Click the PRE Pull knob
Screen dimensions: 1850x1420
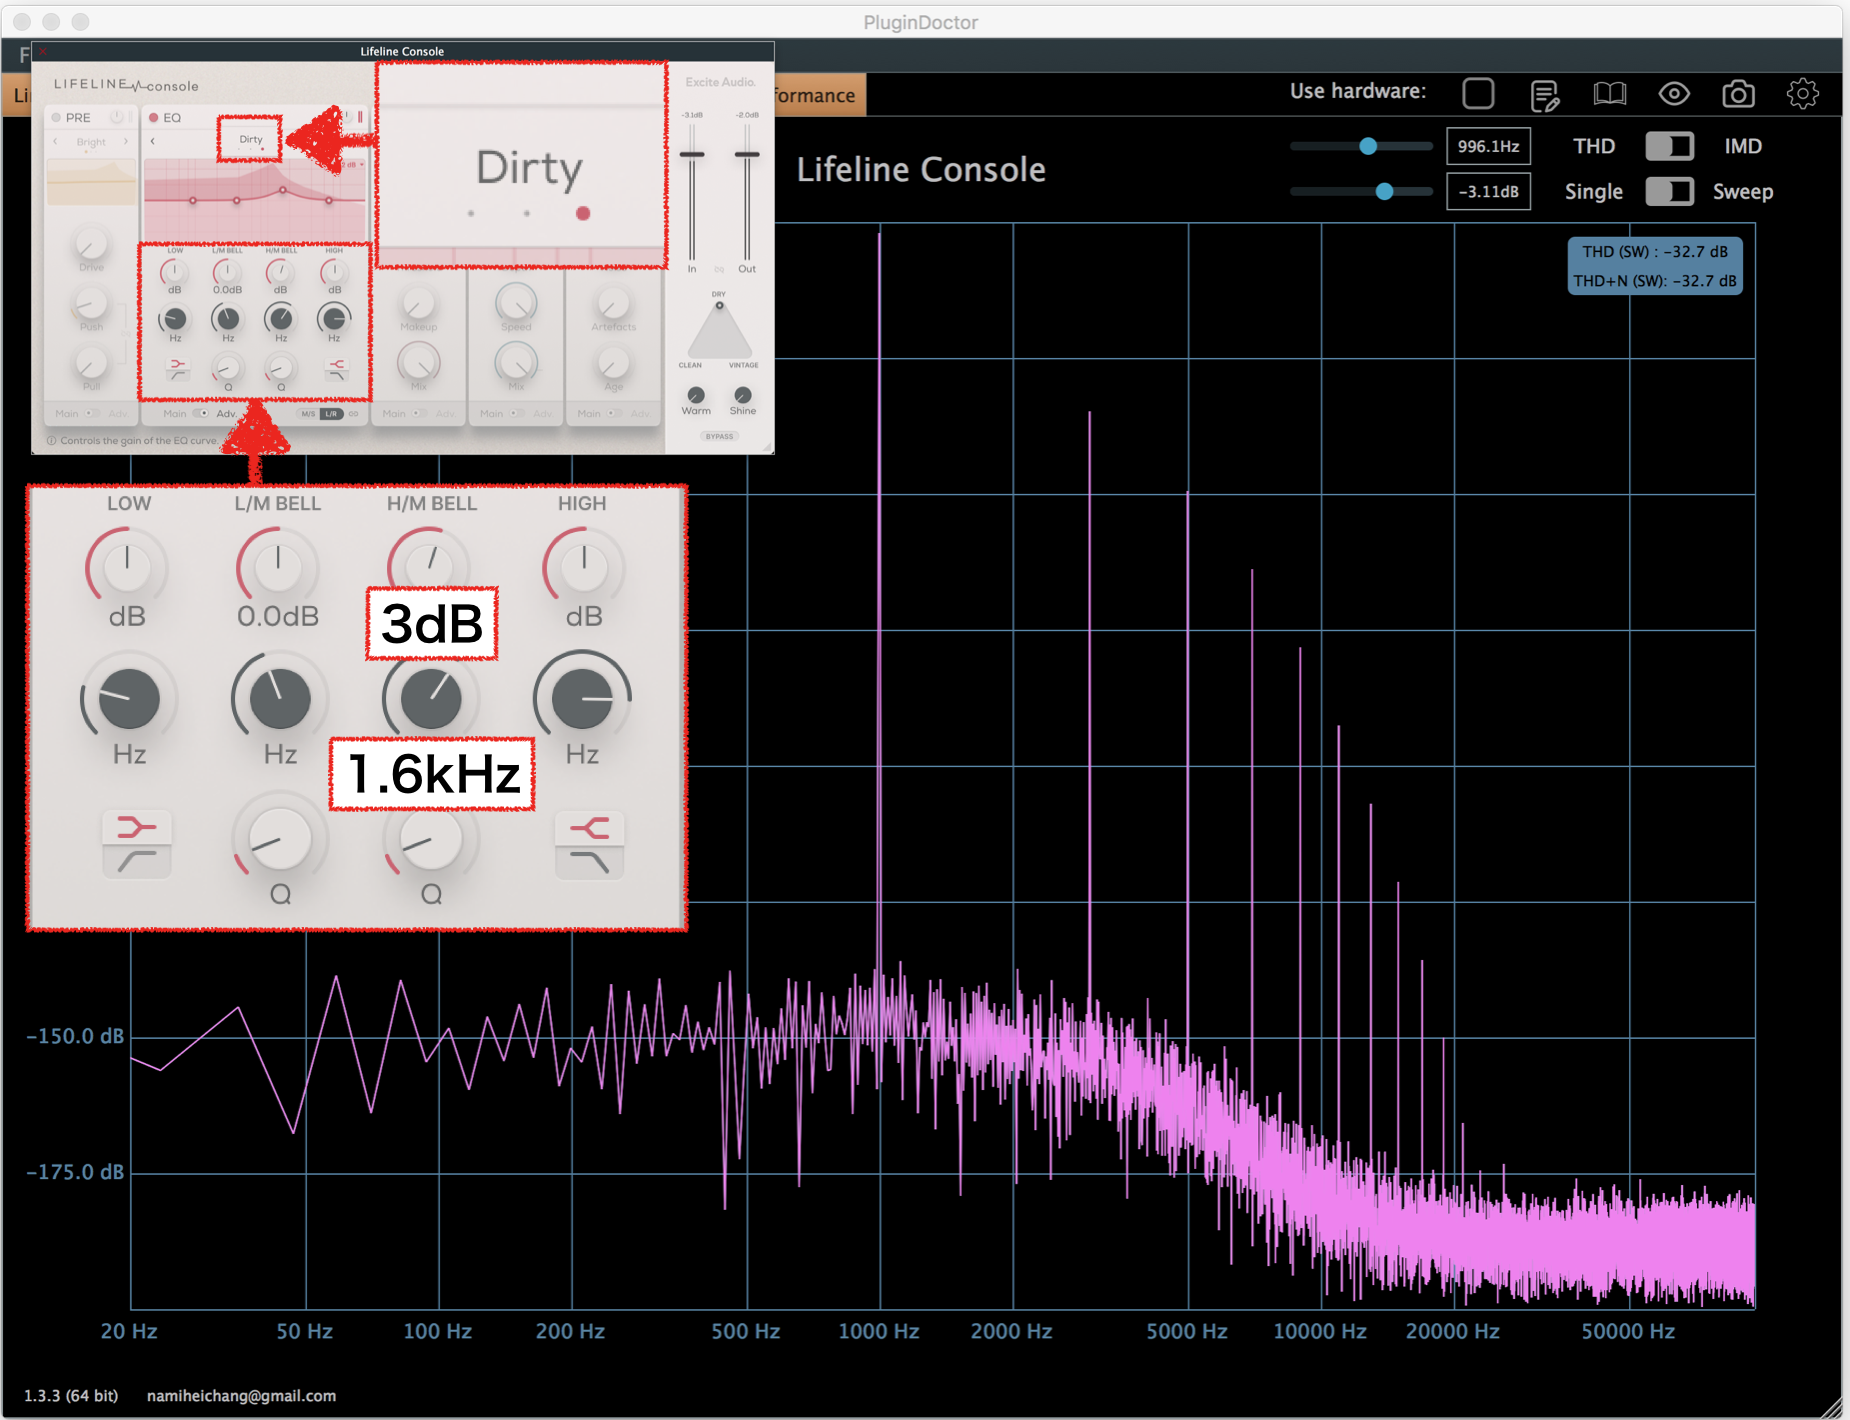coord(91,363)
